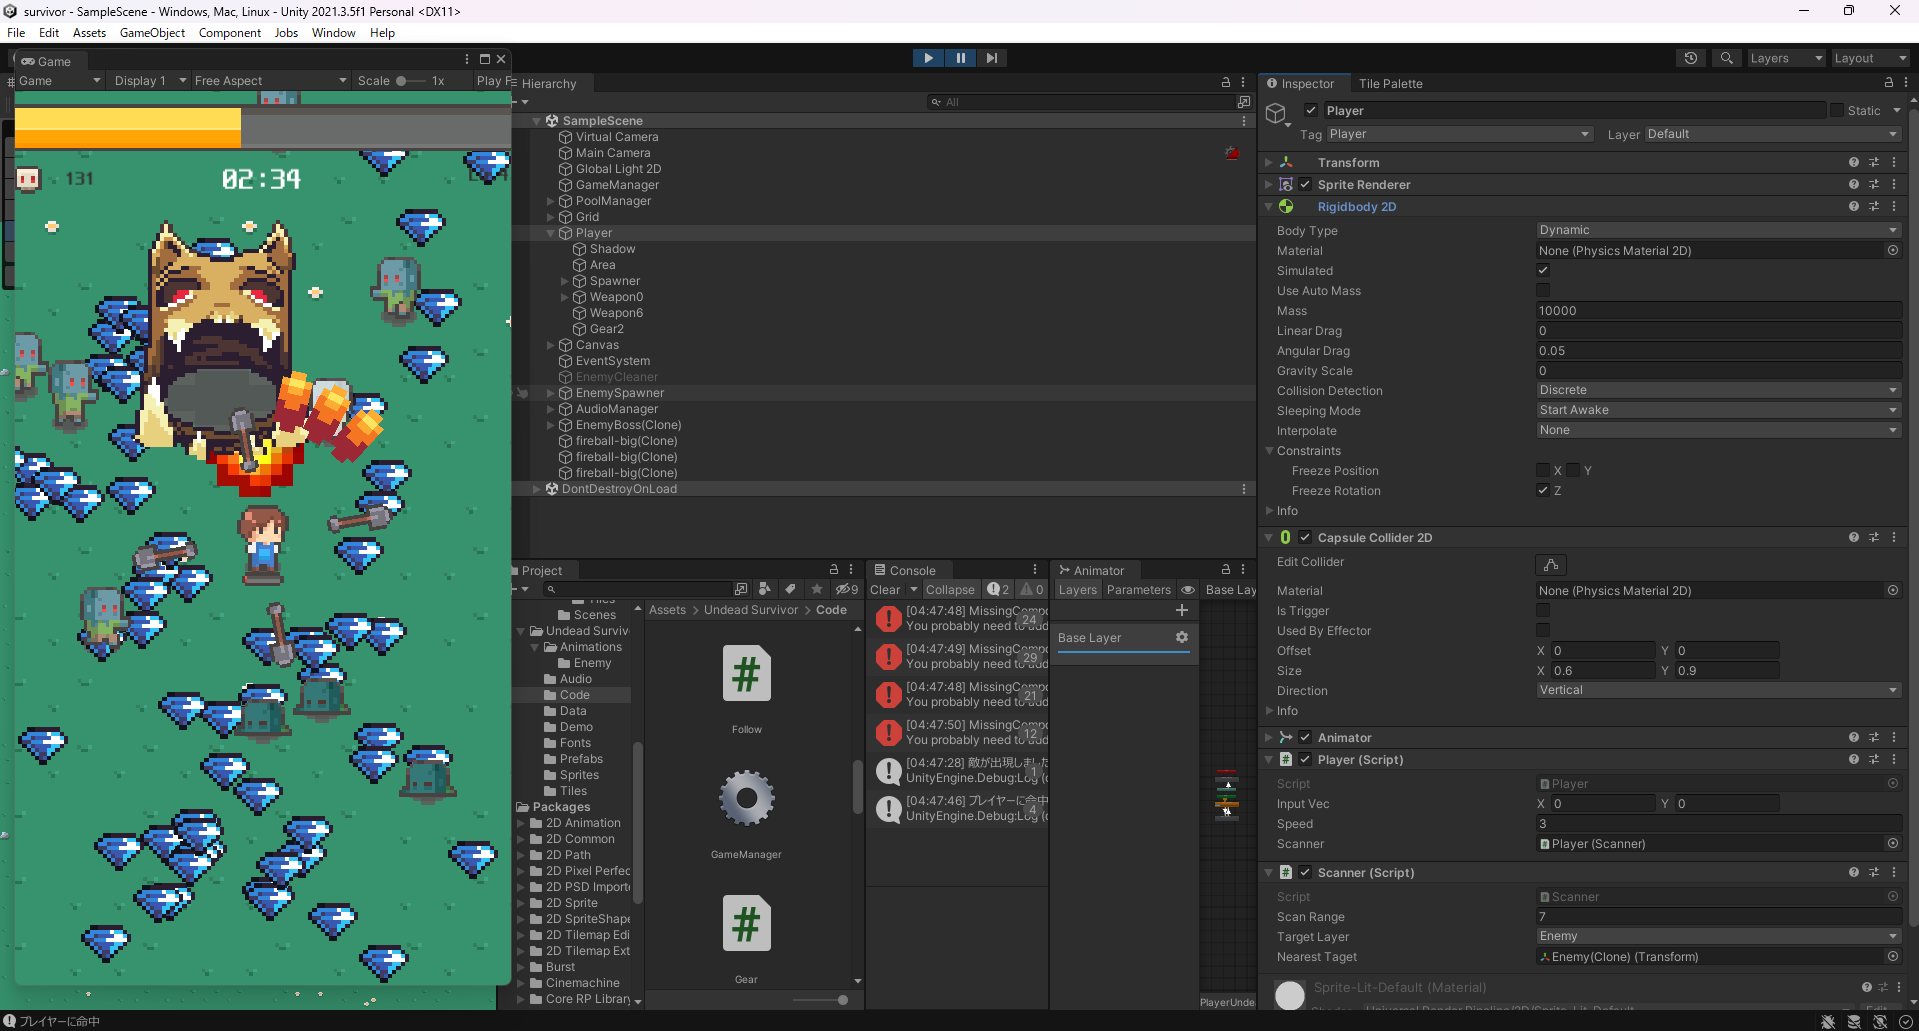The width and height of the screenshot is (1919, 1031).
Task: Toggle the Simulated checkbox
Action: pos(1543,271)
